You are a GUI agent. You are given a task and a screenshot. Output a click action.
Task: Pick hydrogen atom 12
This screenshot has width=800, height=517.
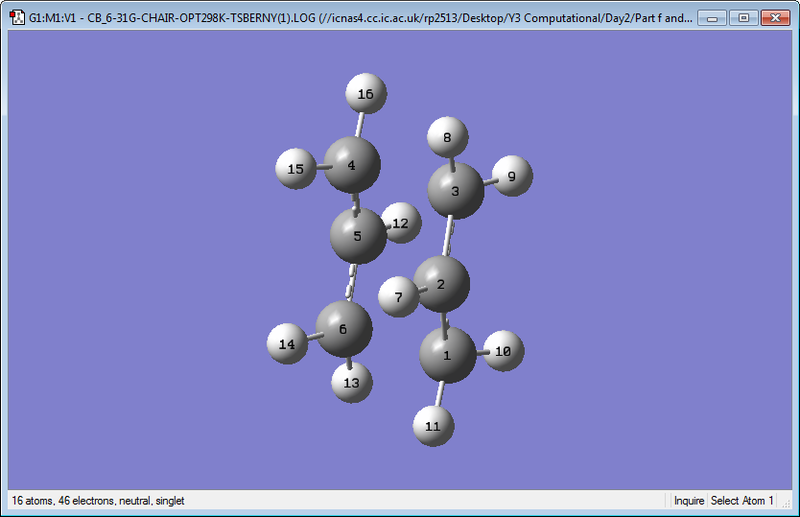coord(403,223)
